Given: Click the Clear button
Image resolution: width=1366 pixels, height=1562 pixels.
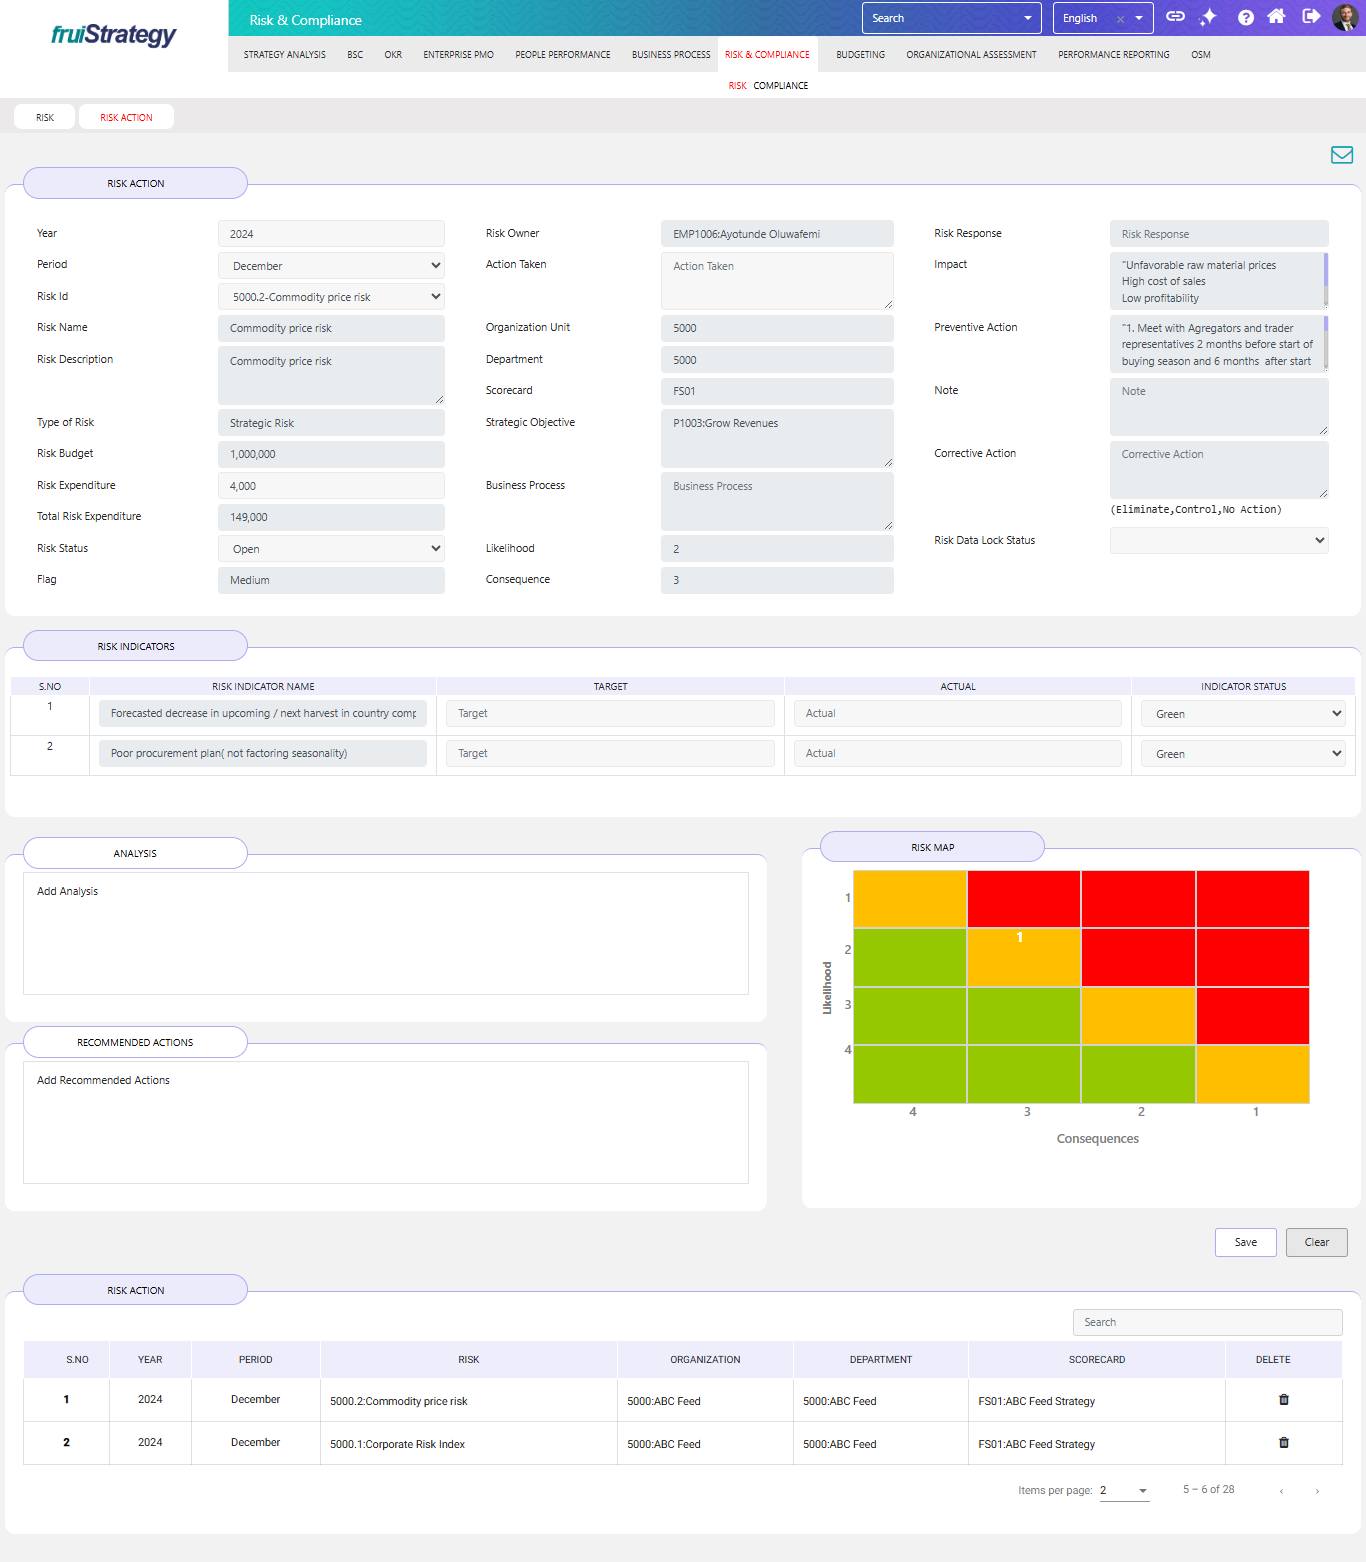Looking at the screenshot, I should tap(1316, 1243).
